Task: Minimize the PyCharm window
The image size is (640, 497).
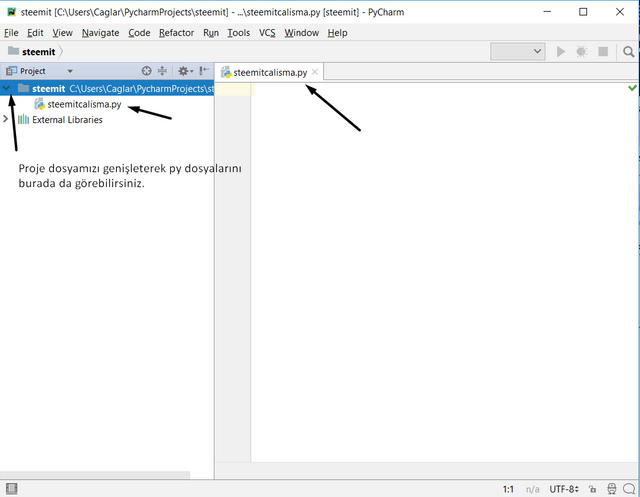Action: (x=547, y=12)
